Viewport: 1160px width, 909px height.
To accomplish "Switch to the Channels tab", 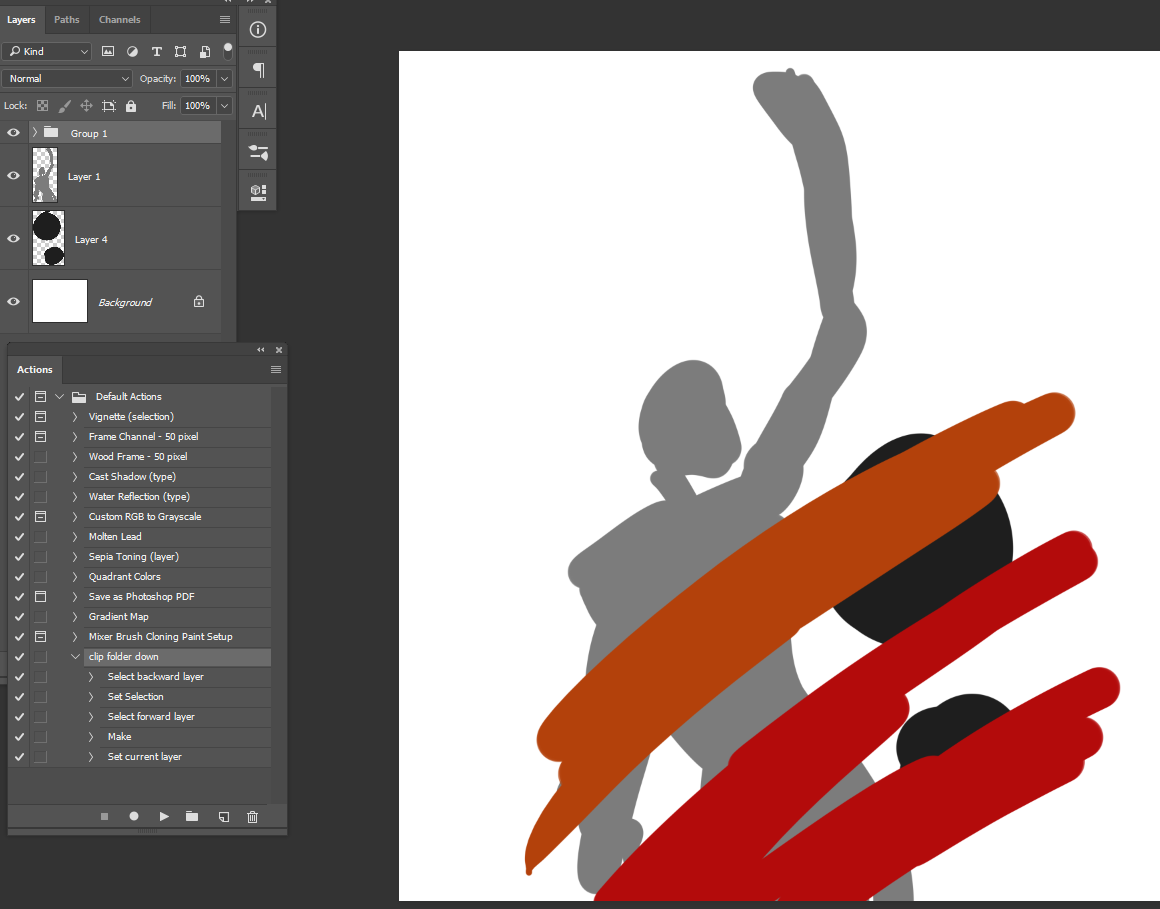I will click(119, 19).
